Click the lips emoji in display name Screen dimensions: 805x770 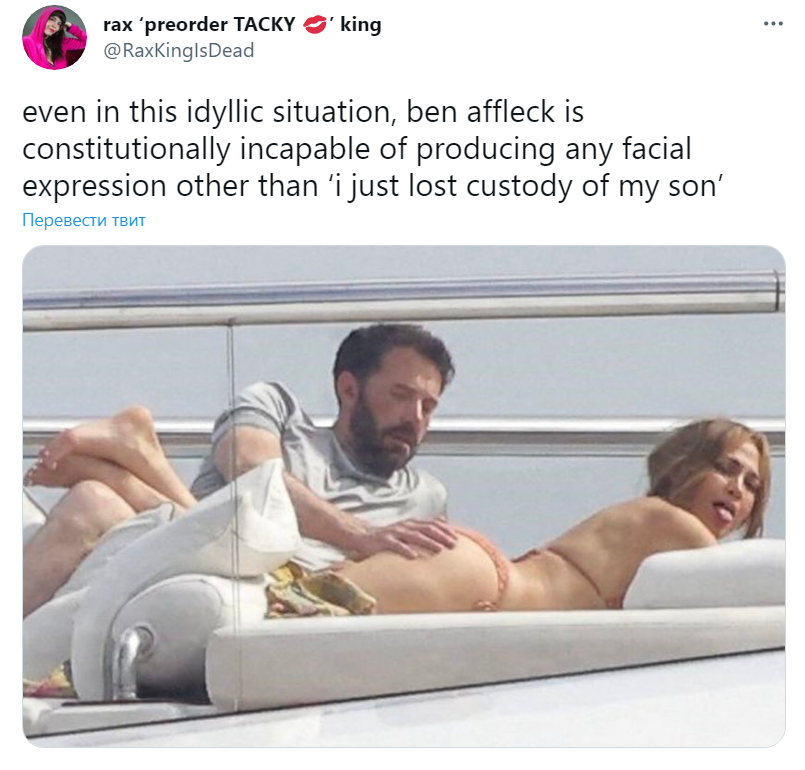pyautogui.click(x=314, y=25)
